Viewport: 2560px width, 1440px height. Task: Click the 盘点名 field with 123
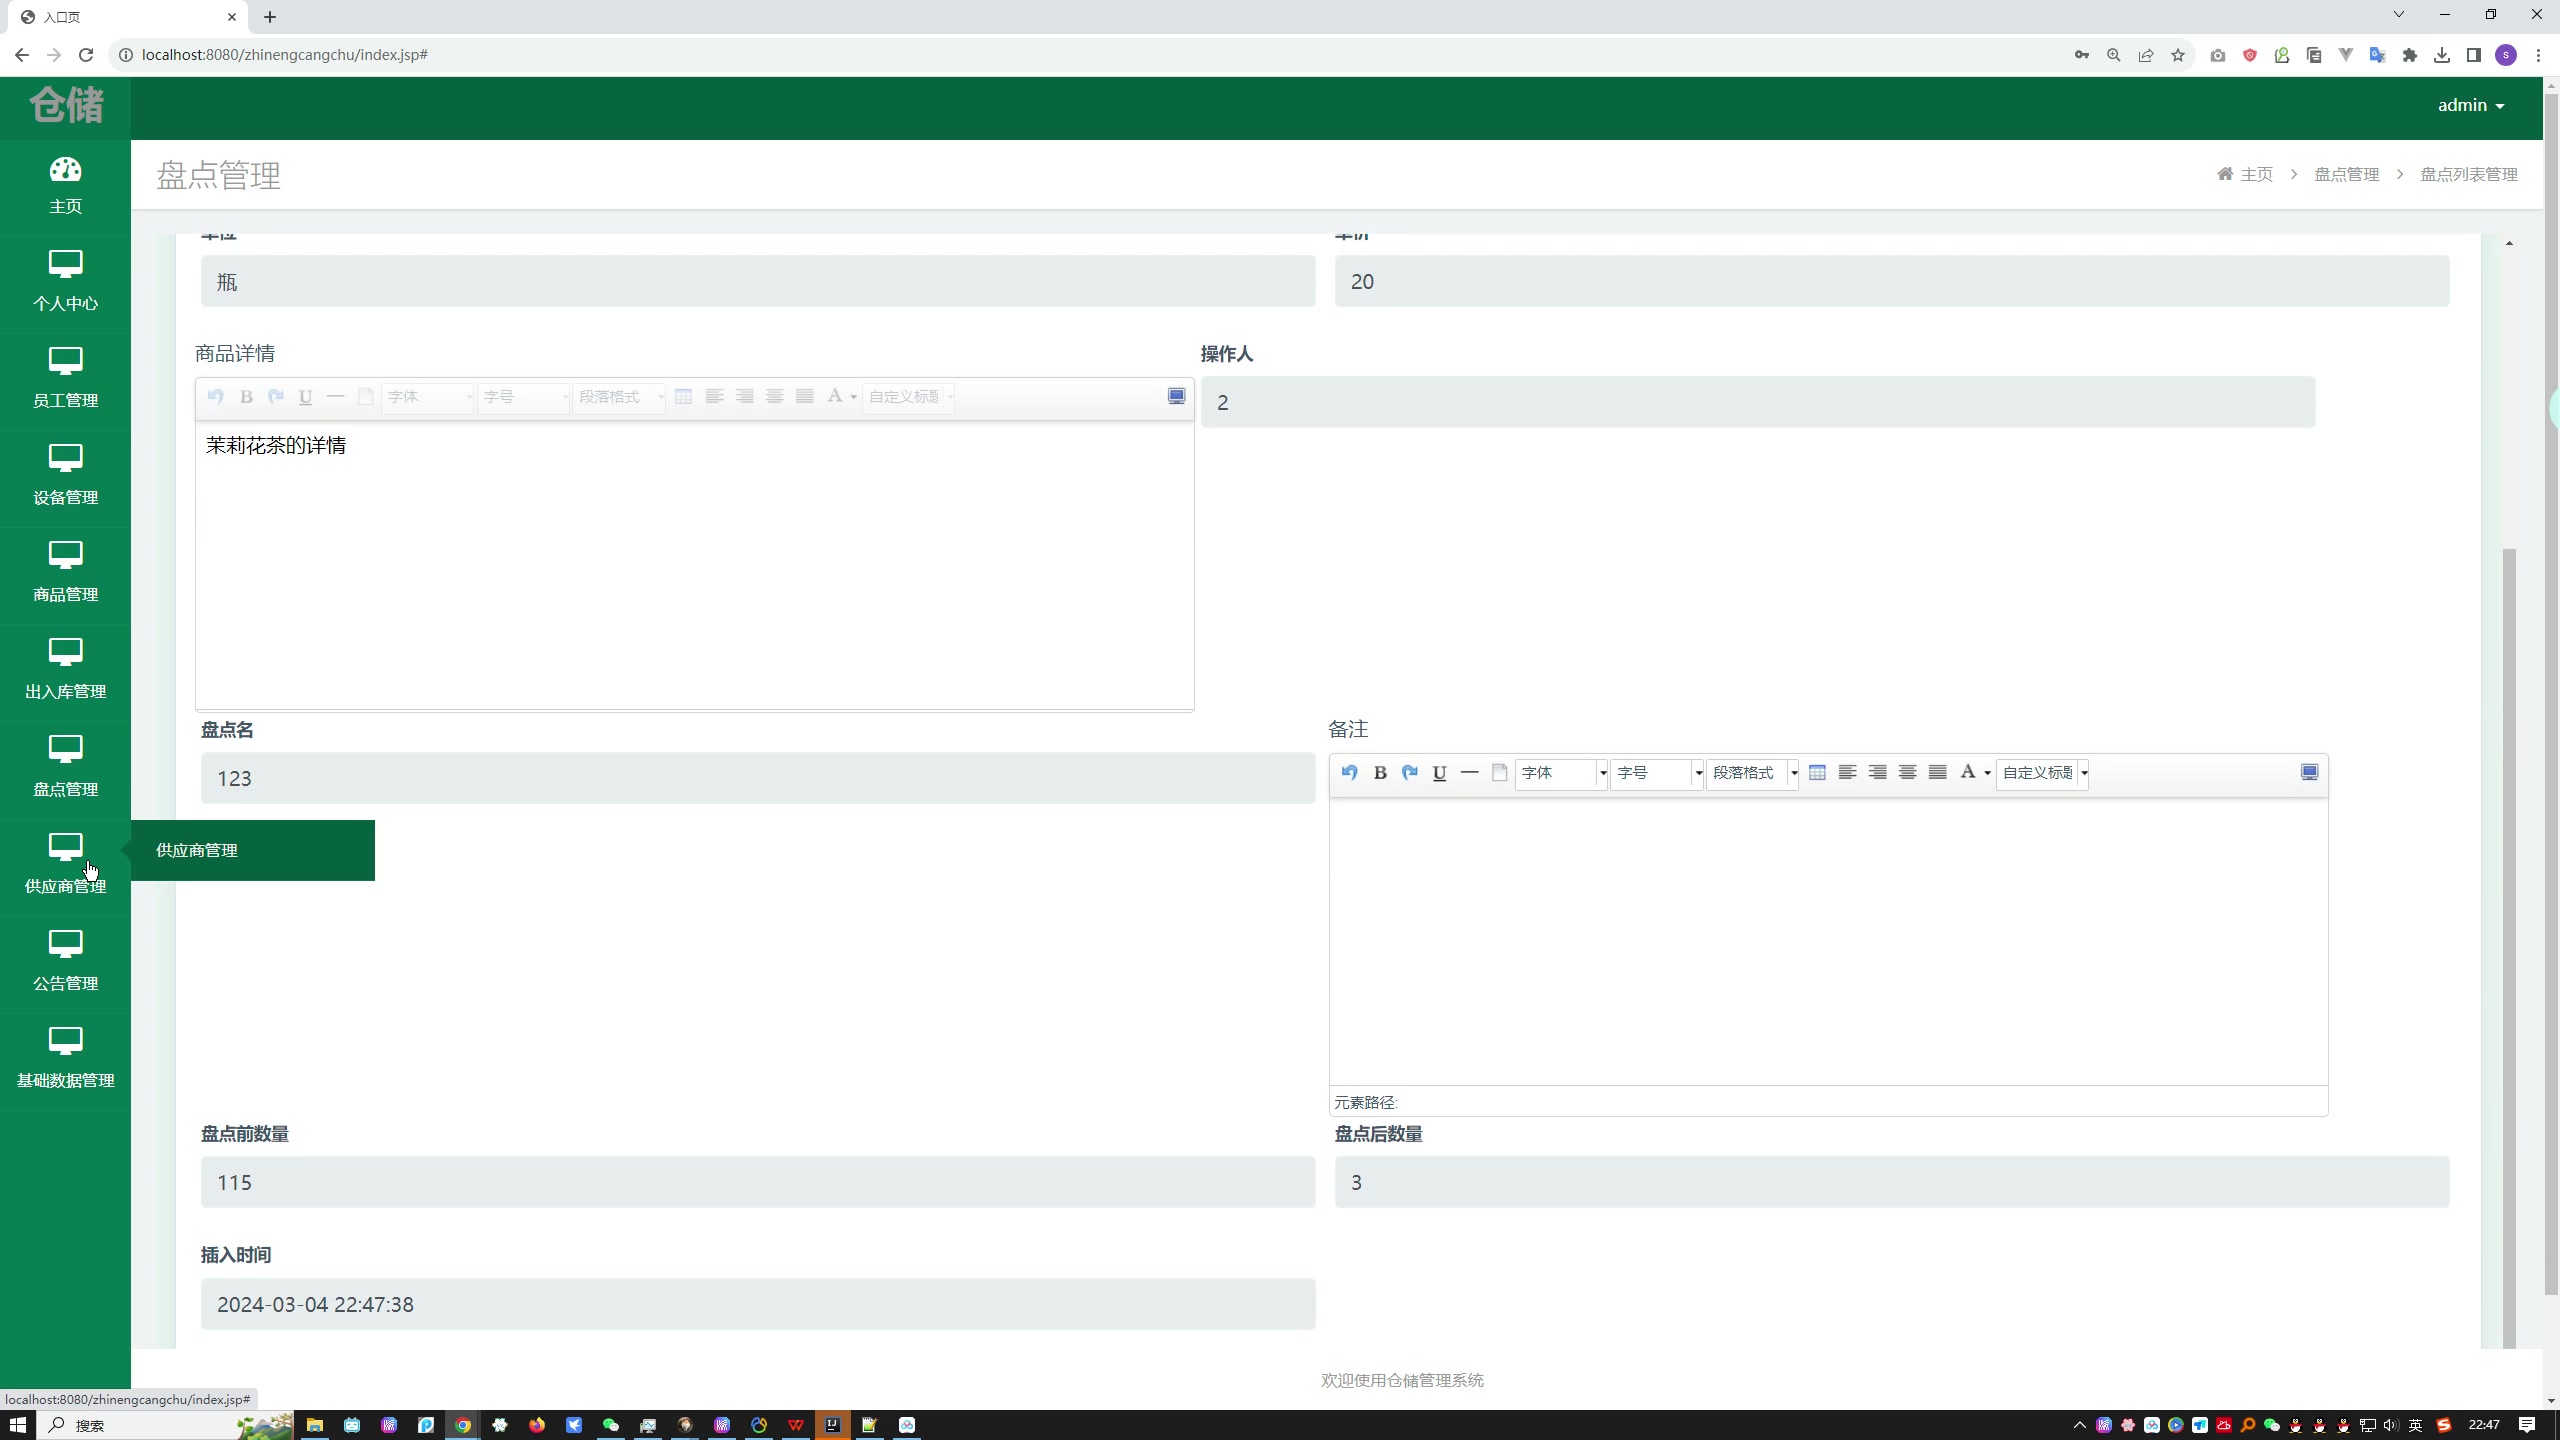[x=758, y=778]
